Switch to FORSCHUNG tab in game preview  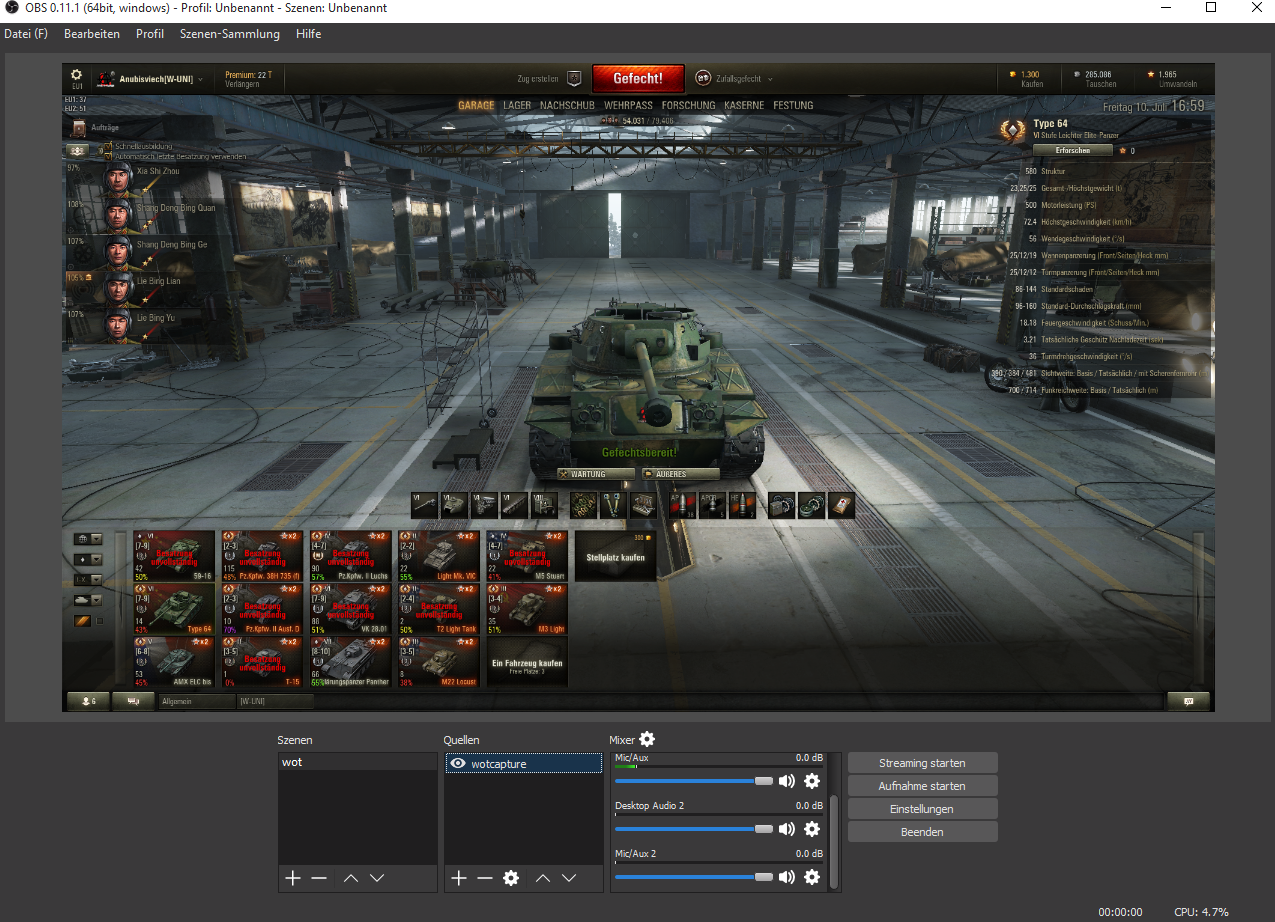click(x=688, y=105)
